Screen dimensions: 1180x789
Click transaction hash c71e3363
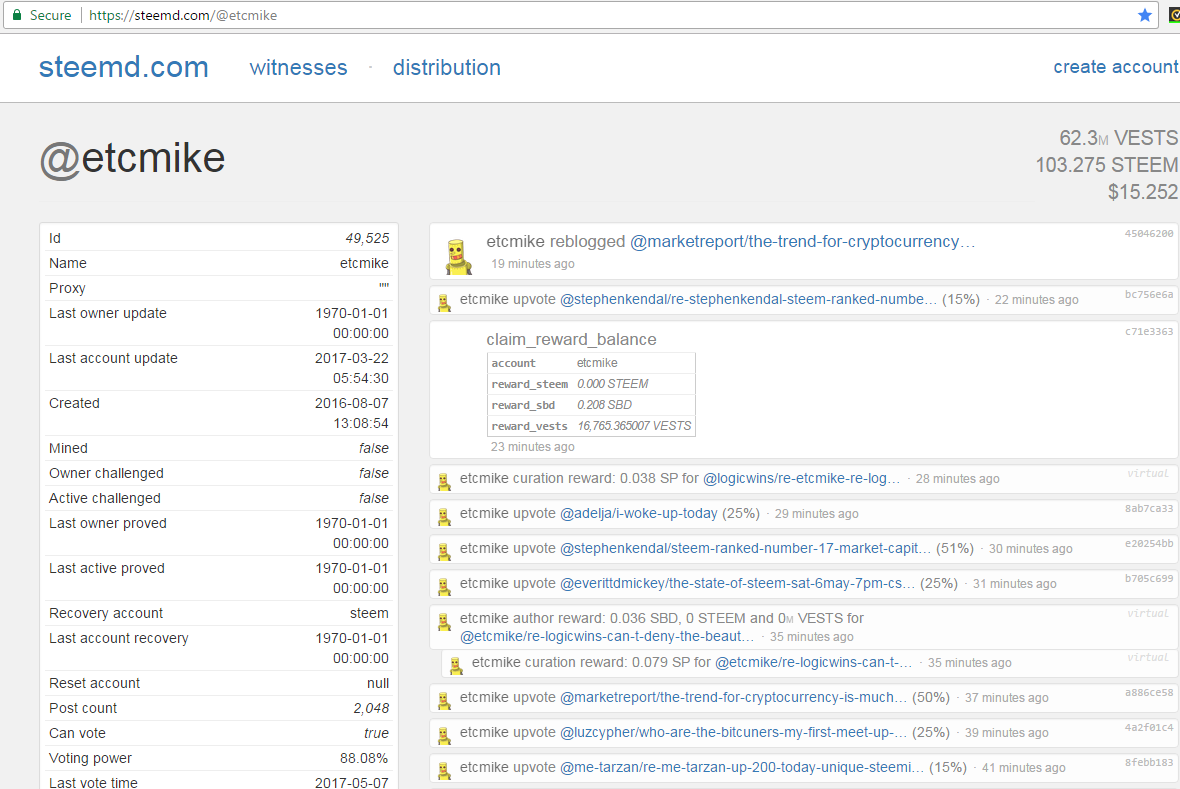coord(1148,331)
